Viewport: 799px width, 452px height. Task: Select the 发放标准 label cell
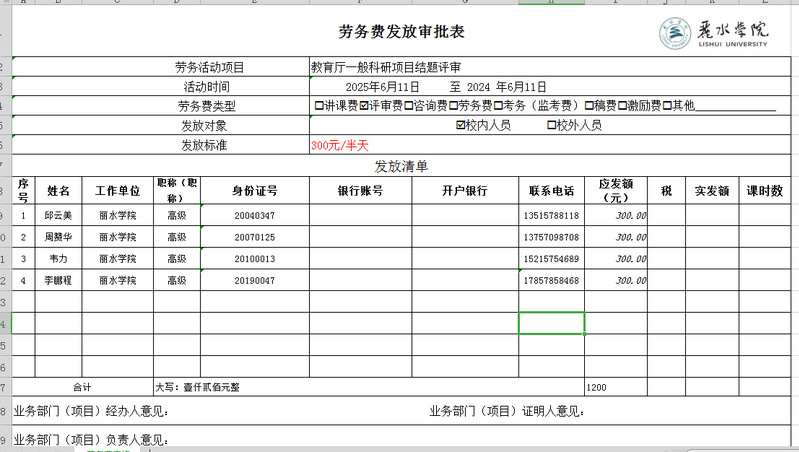click(x=161, y=145)
